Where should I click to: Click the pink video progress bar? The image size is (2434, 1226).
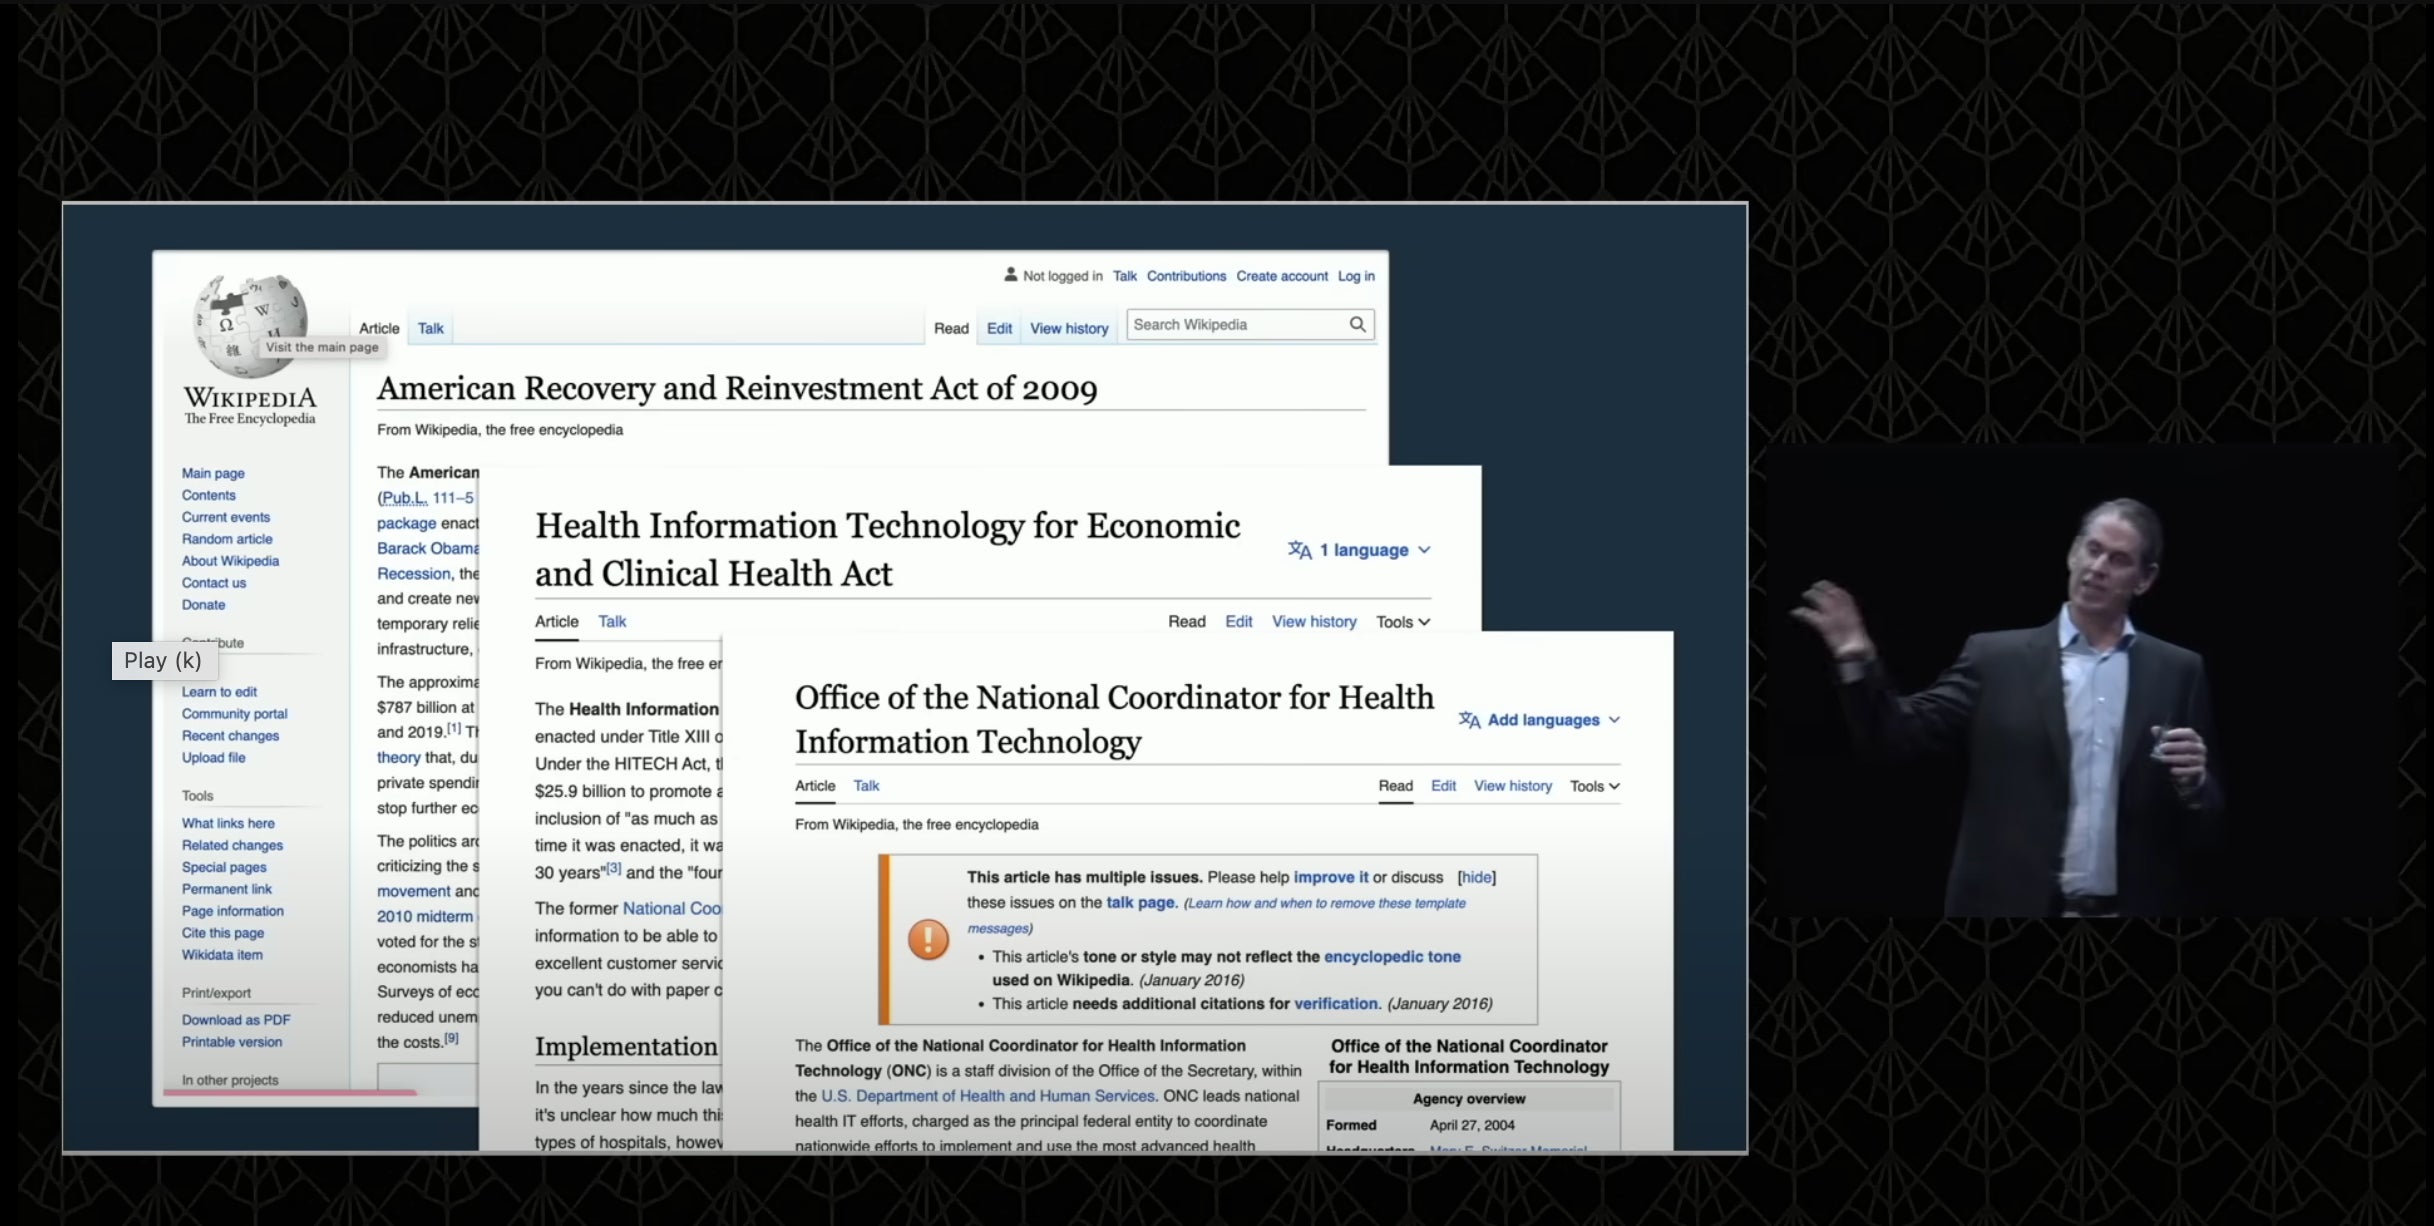(290, 1092)
